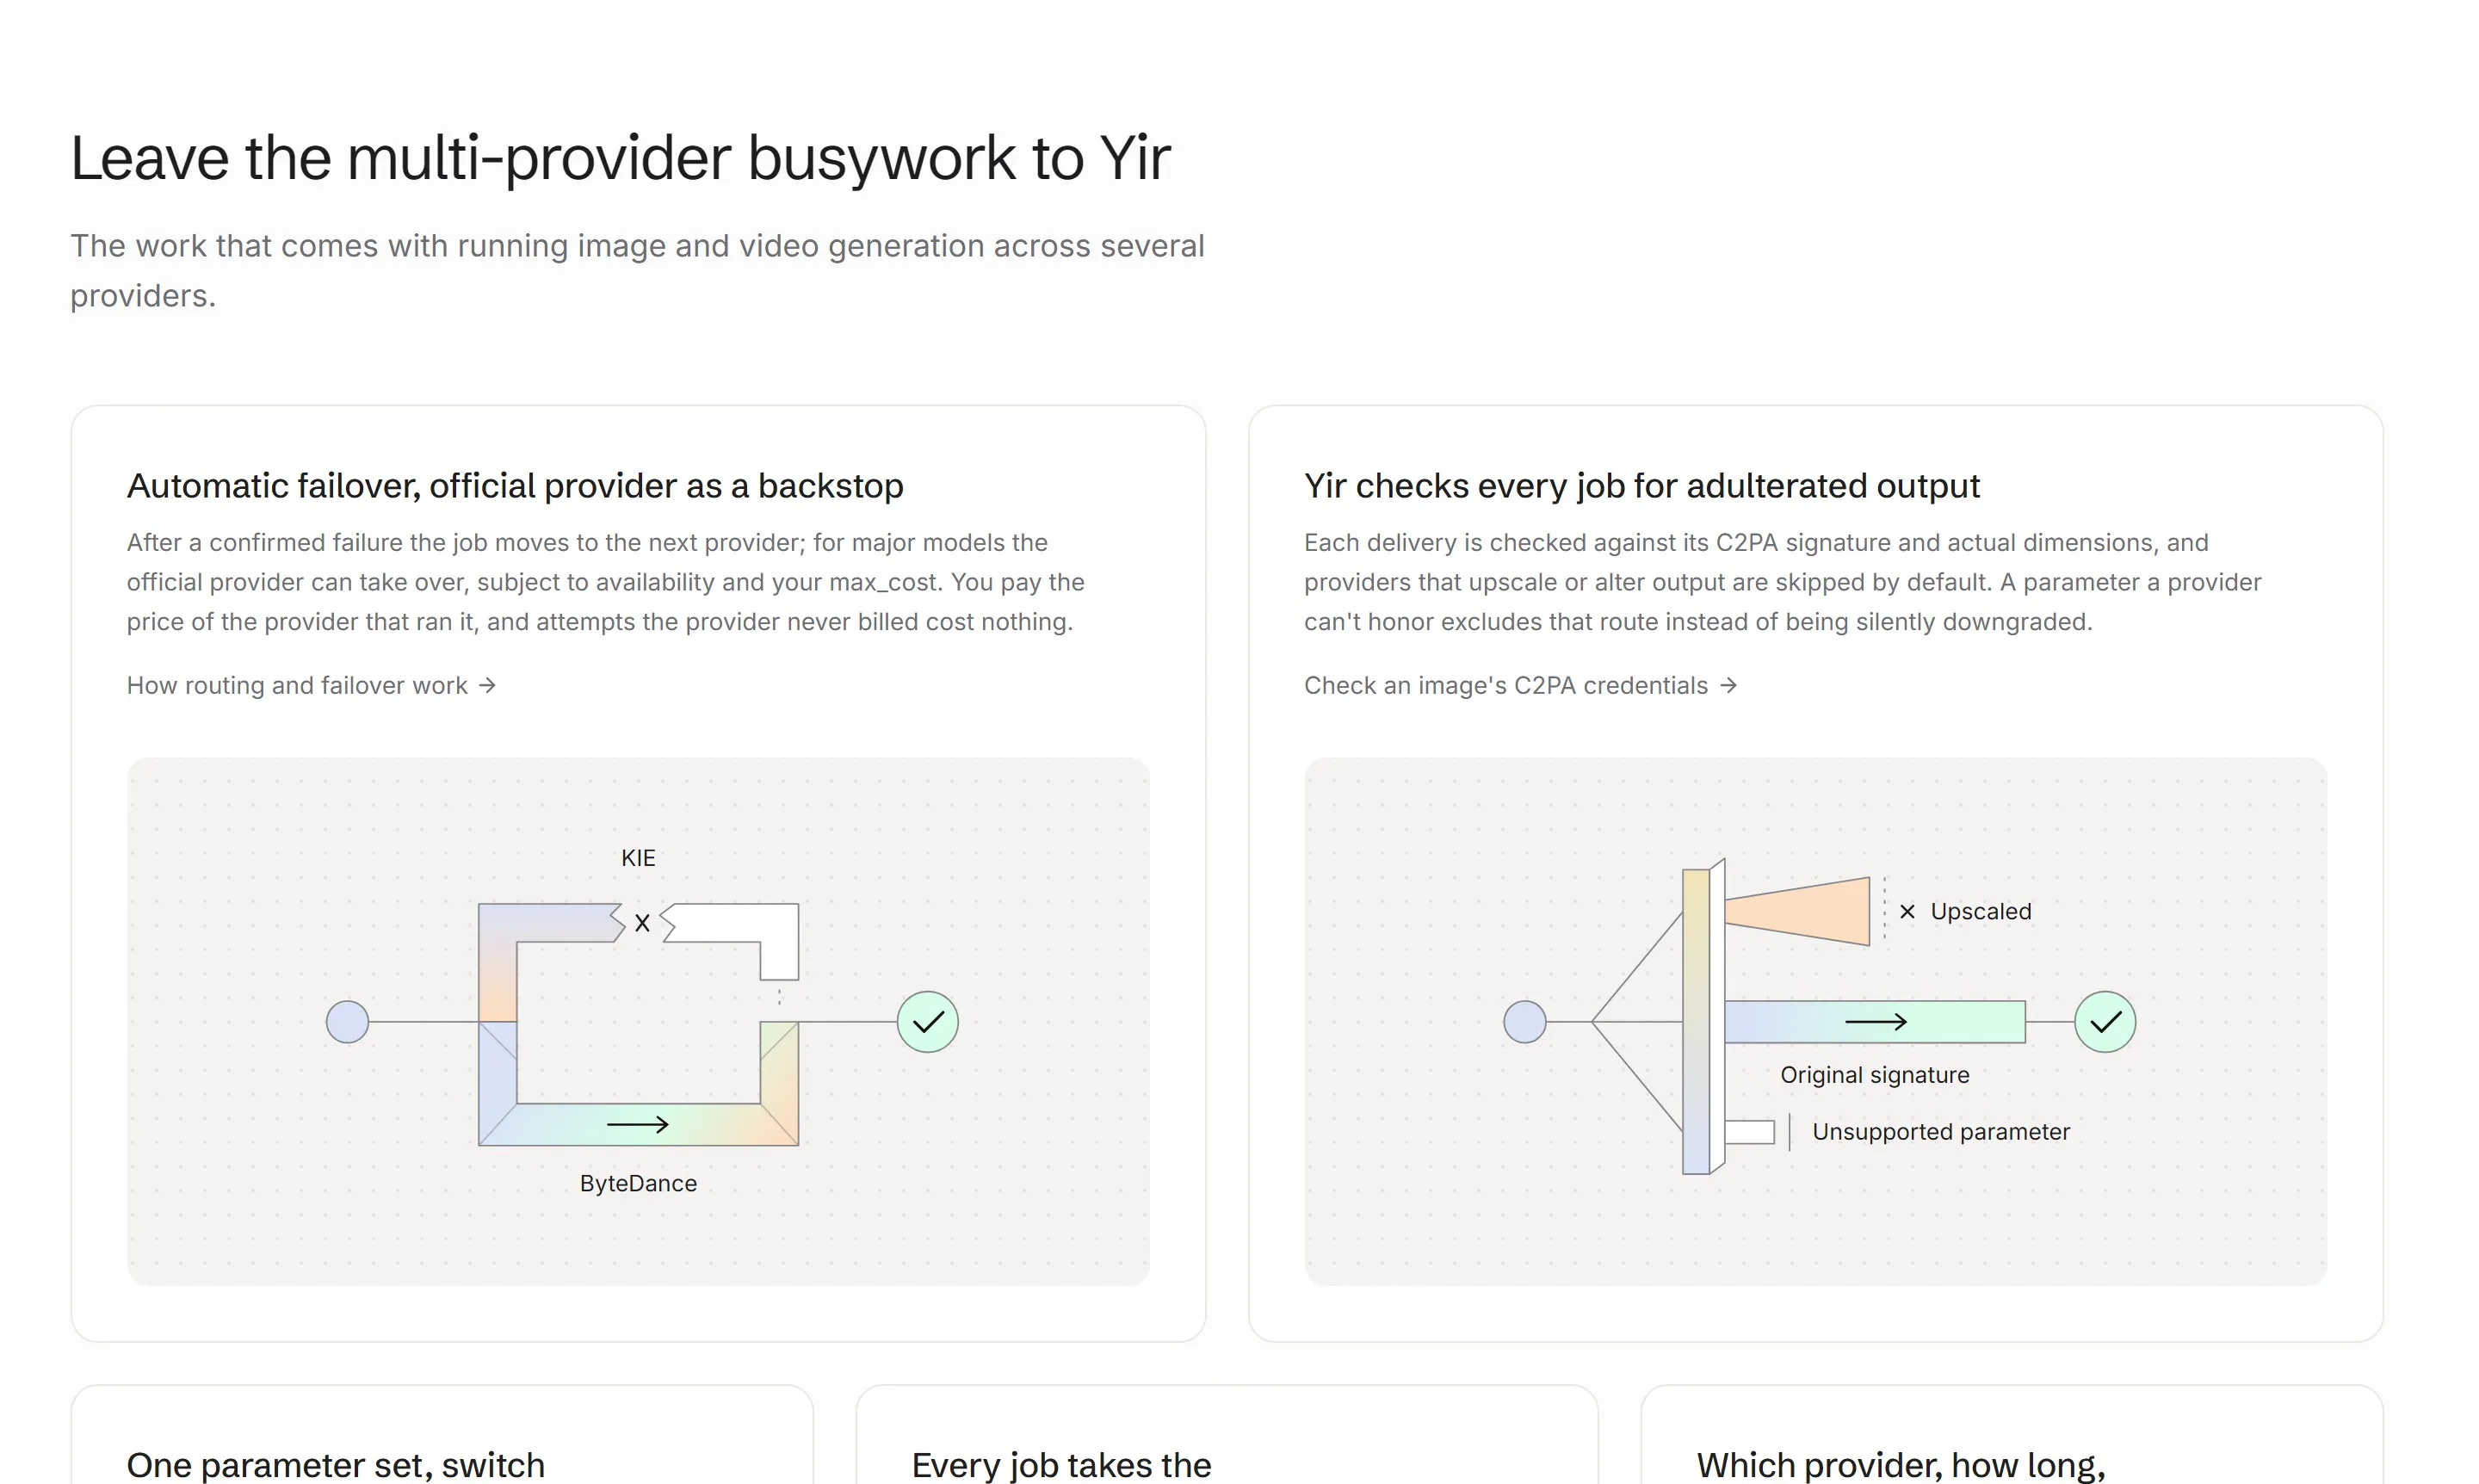Viewport: 2479px width, 1484px height.
Task: Click the Which provider, how long card title
Action: 1901,1464
